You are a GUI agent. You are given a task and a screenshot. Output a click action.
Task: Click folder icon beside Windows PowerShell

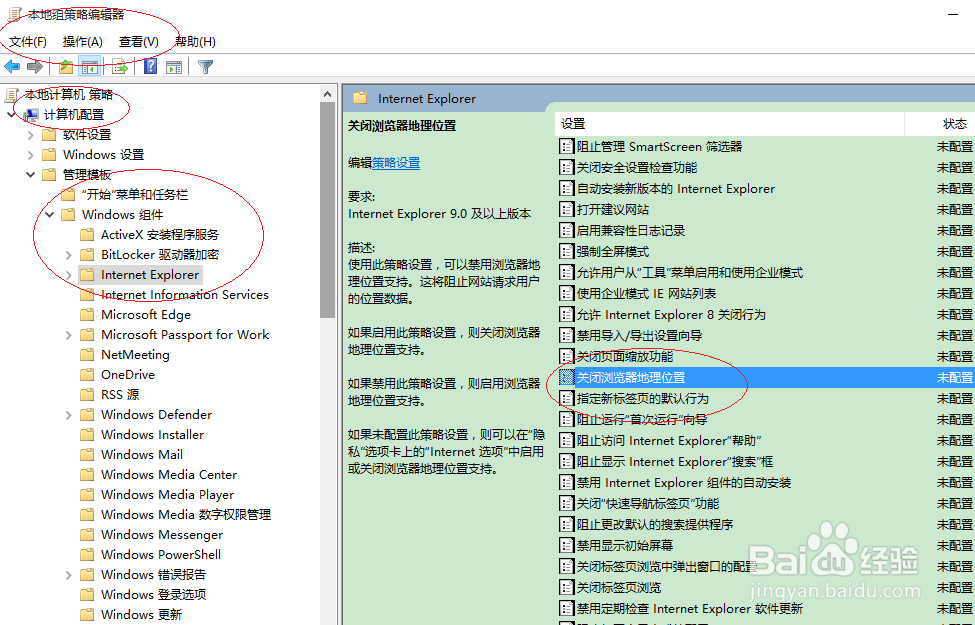[87, 555]
